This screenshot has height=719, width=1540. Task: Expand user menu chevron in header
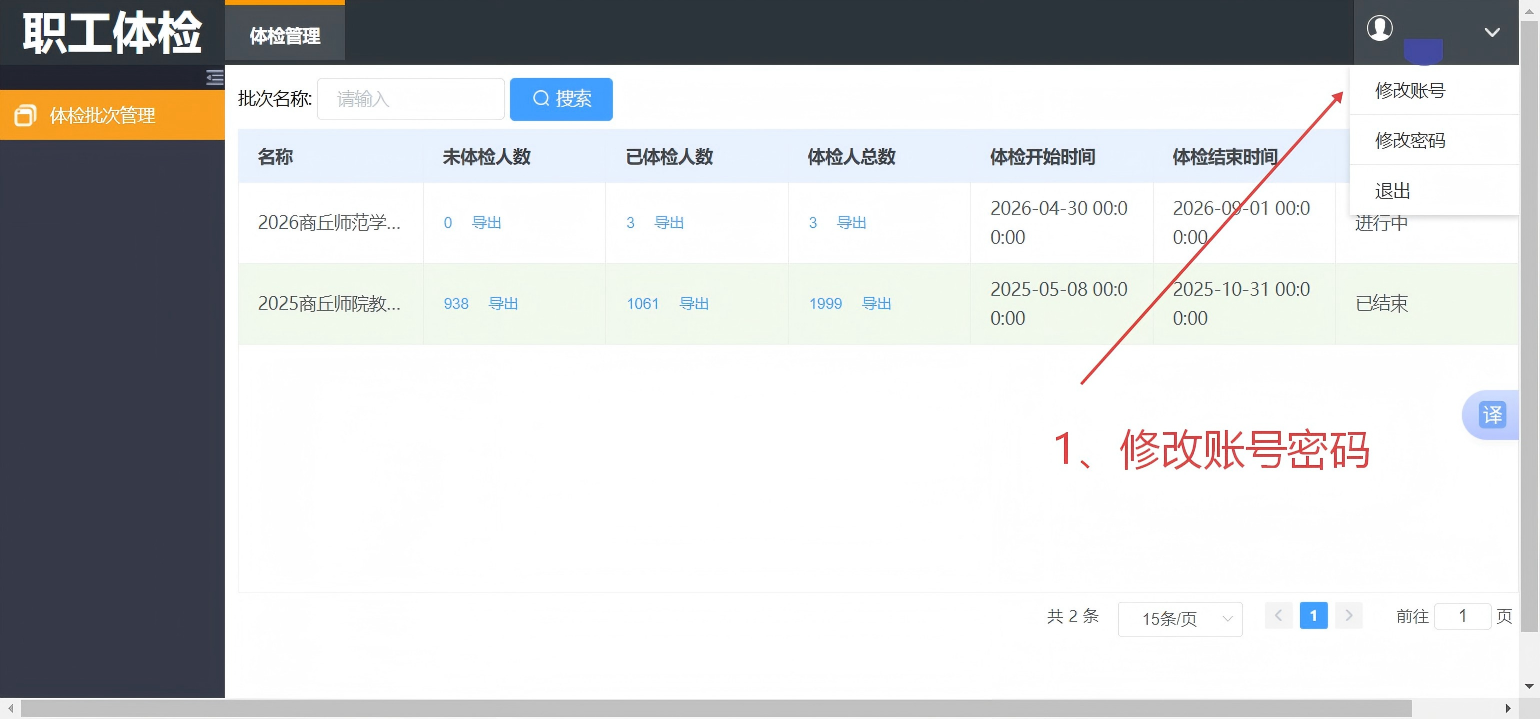[1492, 32]
